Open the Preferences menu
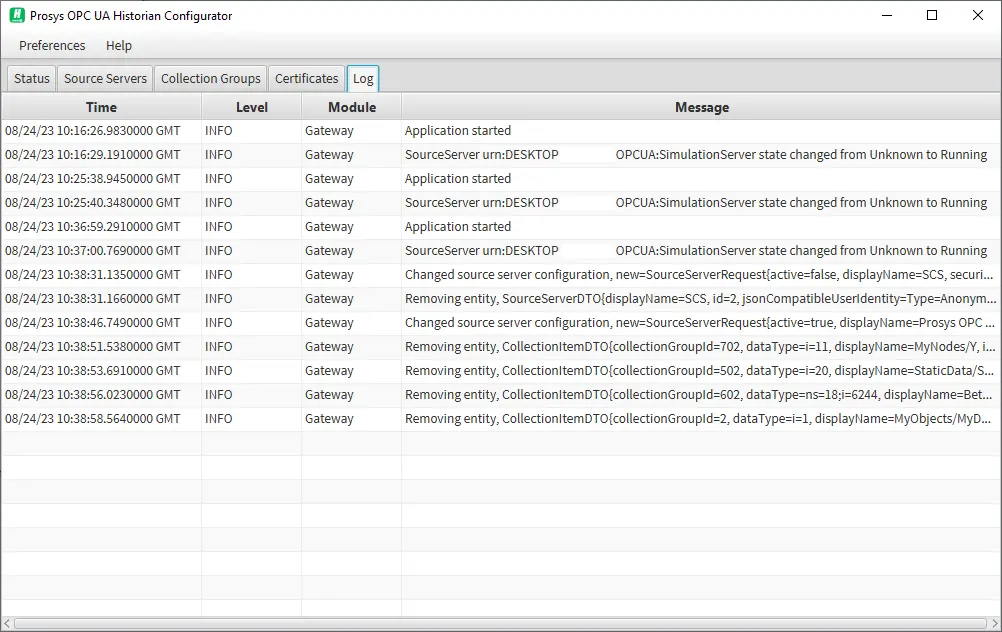This screenshot has width=1002, height=632. [x=52, y=46]
